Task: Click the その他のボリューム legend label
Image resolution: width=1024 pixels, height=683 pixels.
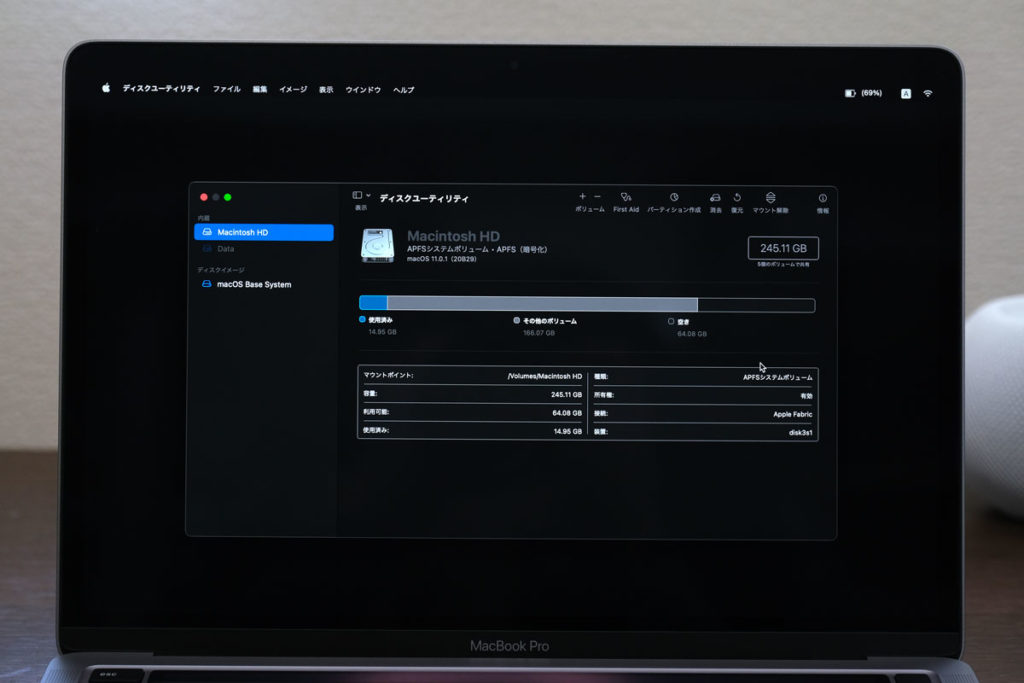Action: 550,321
